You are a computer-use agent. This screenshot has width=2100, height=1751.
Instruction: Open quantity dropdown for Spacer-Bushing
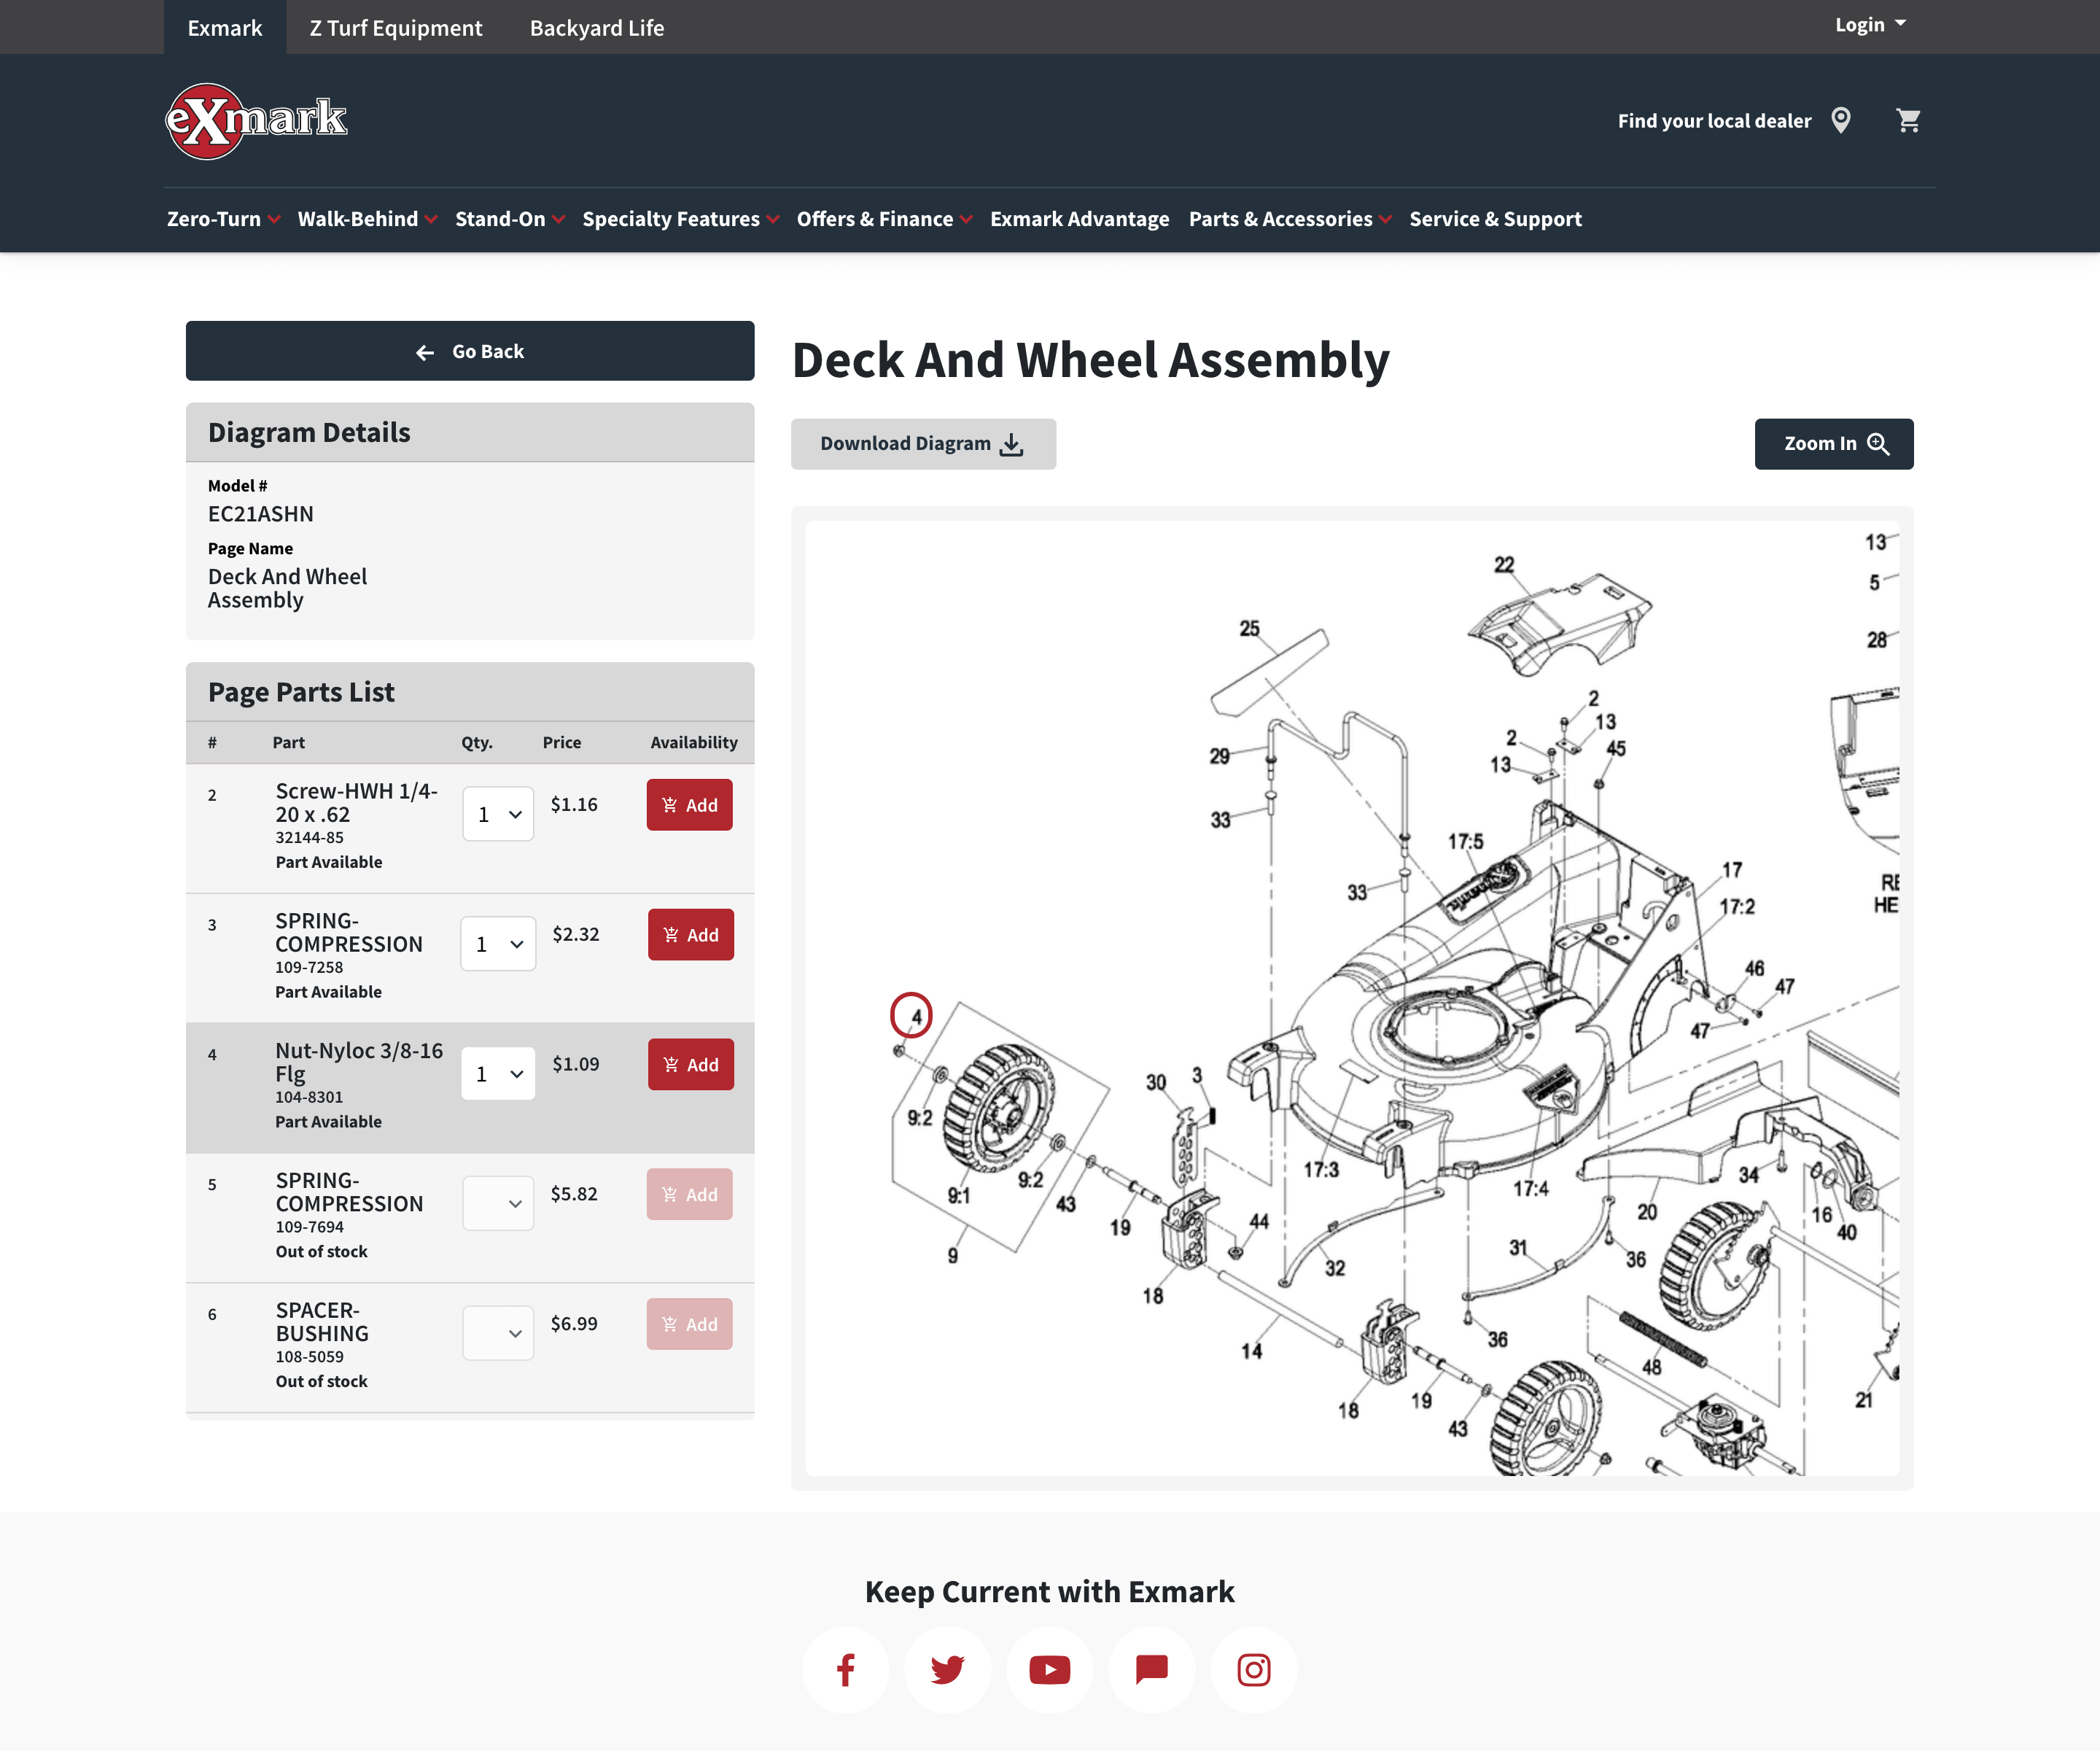click(x=498, y=1333)
